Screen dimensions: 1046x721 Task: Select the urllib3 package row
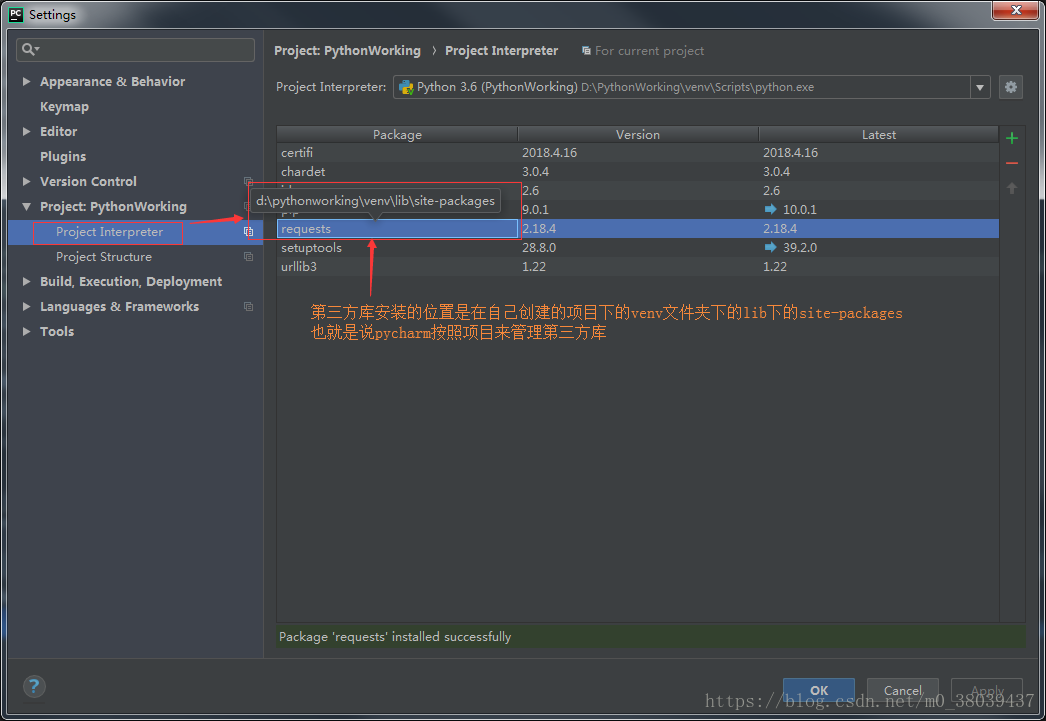(x=638, y=266)
